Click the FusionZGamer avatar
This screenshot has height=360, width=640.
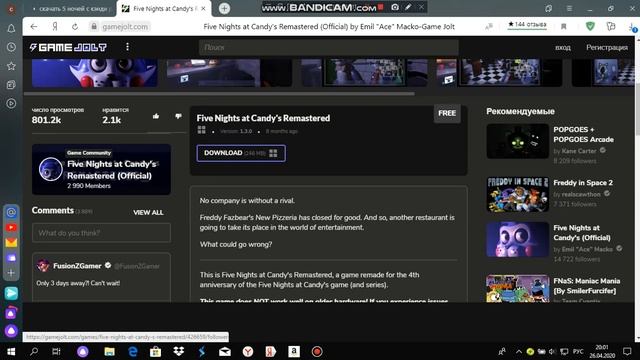43,265
